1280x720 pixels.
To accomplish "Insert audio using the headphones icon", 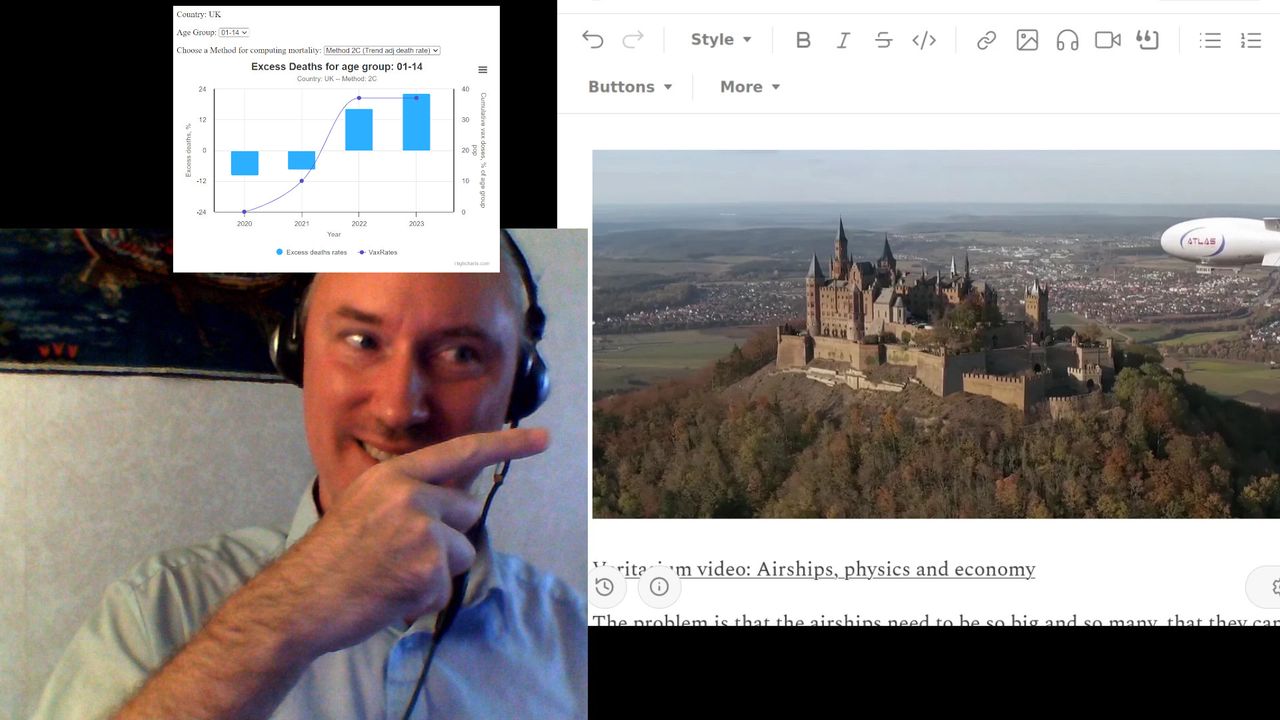I will click(1067, 40).
